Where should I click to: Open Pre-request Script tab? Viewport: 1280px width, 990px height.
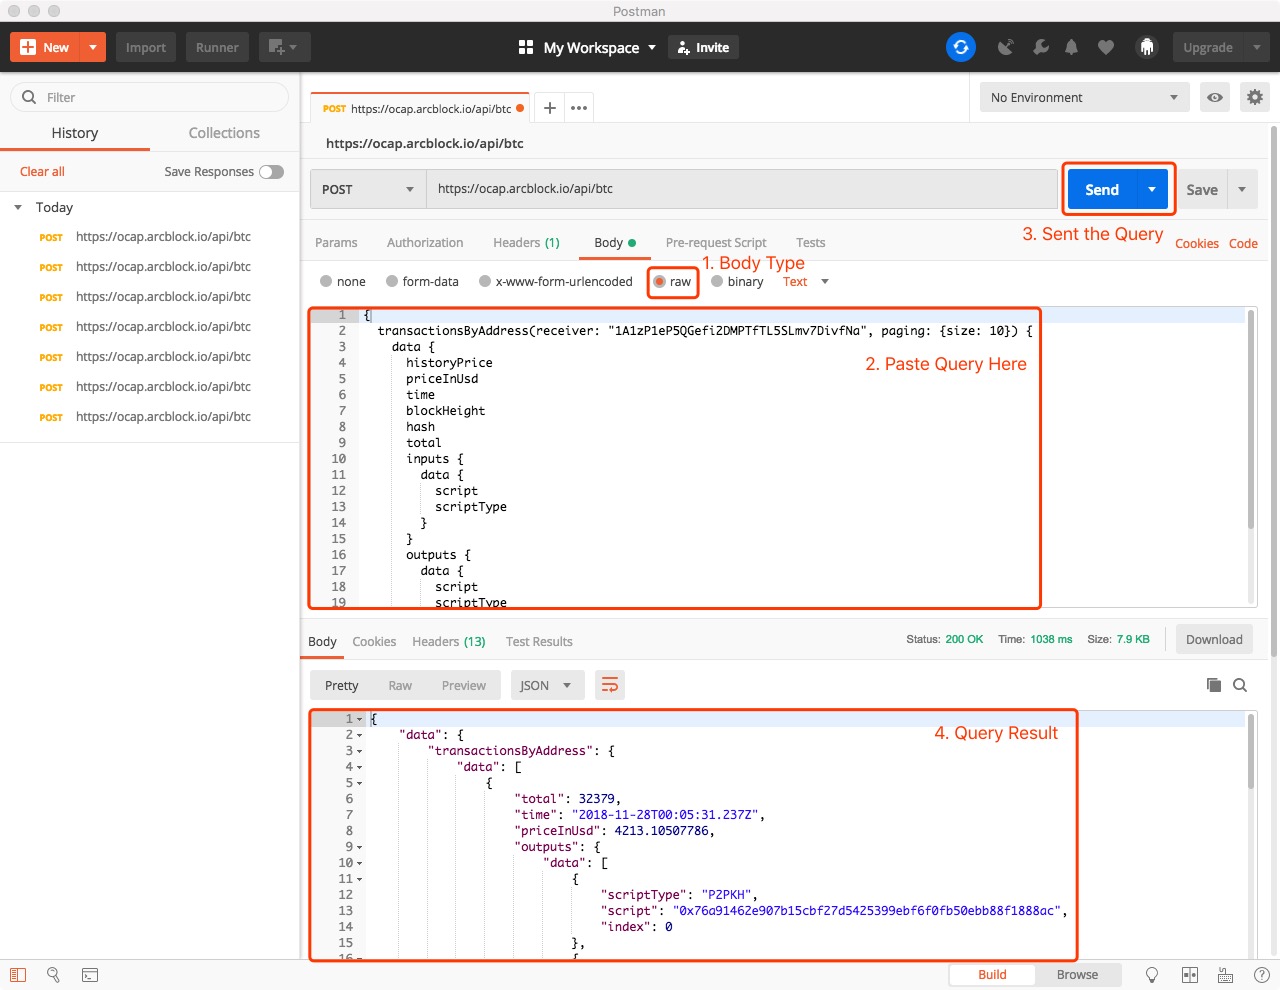(x=716, y=242)
